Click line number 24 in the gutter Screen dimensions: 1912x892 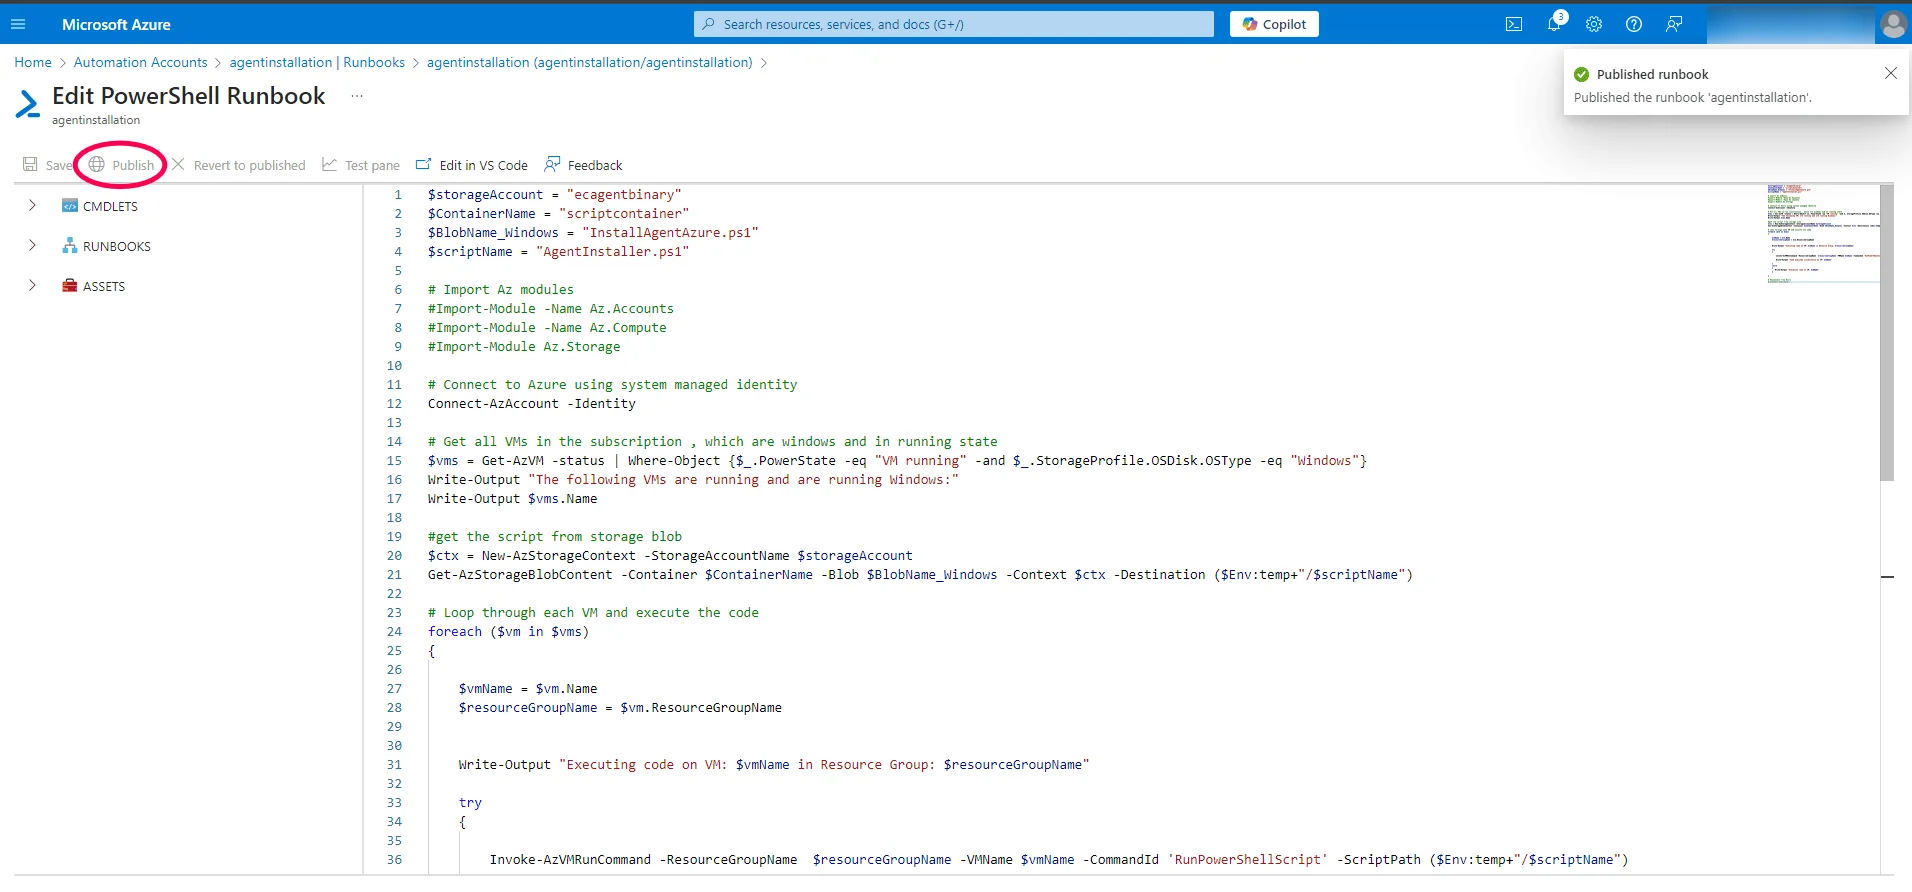tap(394, 632)
